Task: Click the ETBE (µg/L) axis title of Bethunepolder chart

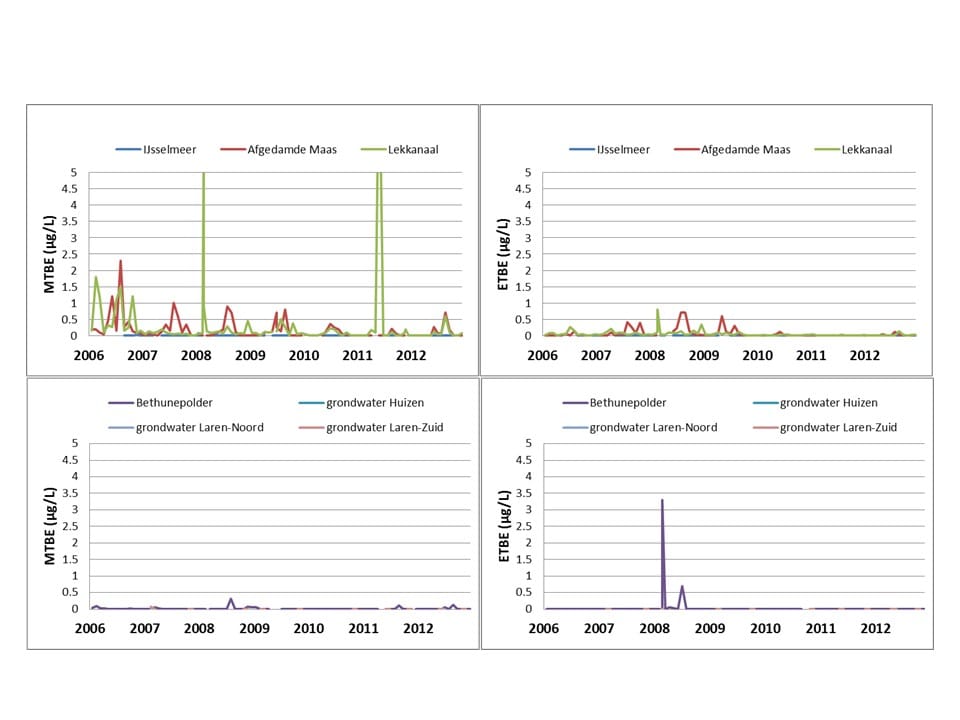Action: (x=504, y=526)
